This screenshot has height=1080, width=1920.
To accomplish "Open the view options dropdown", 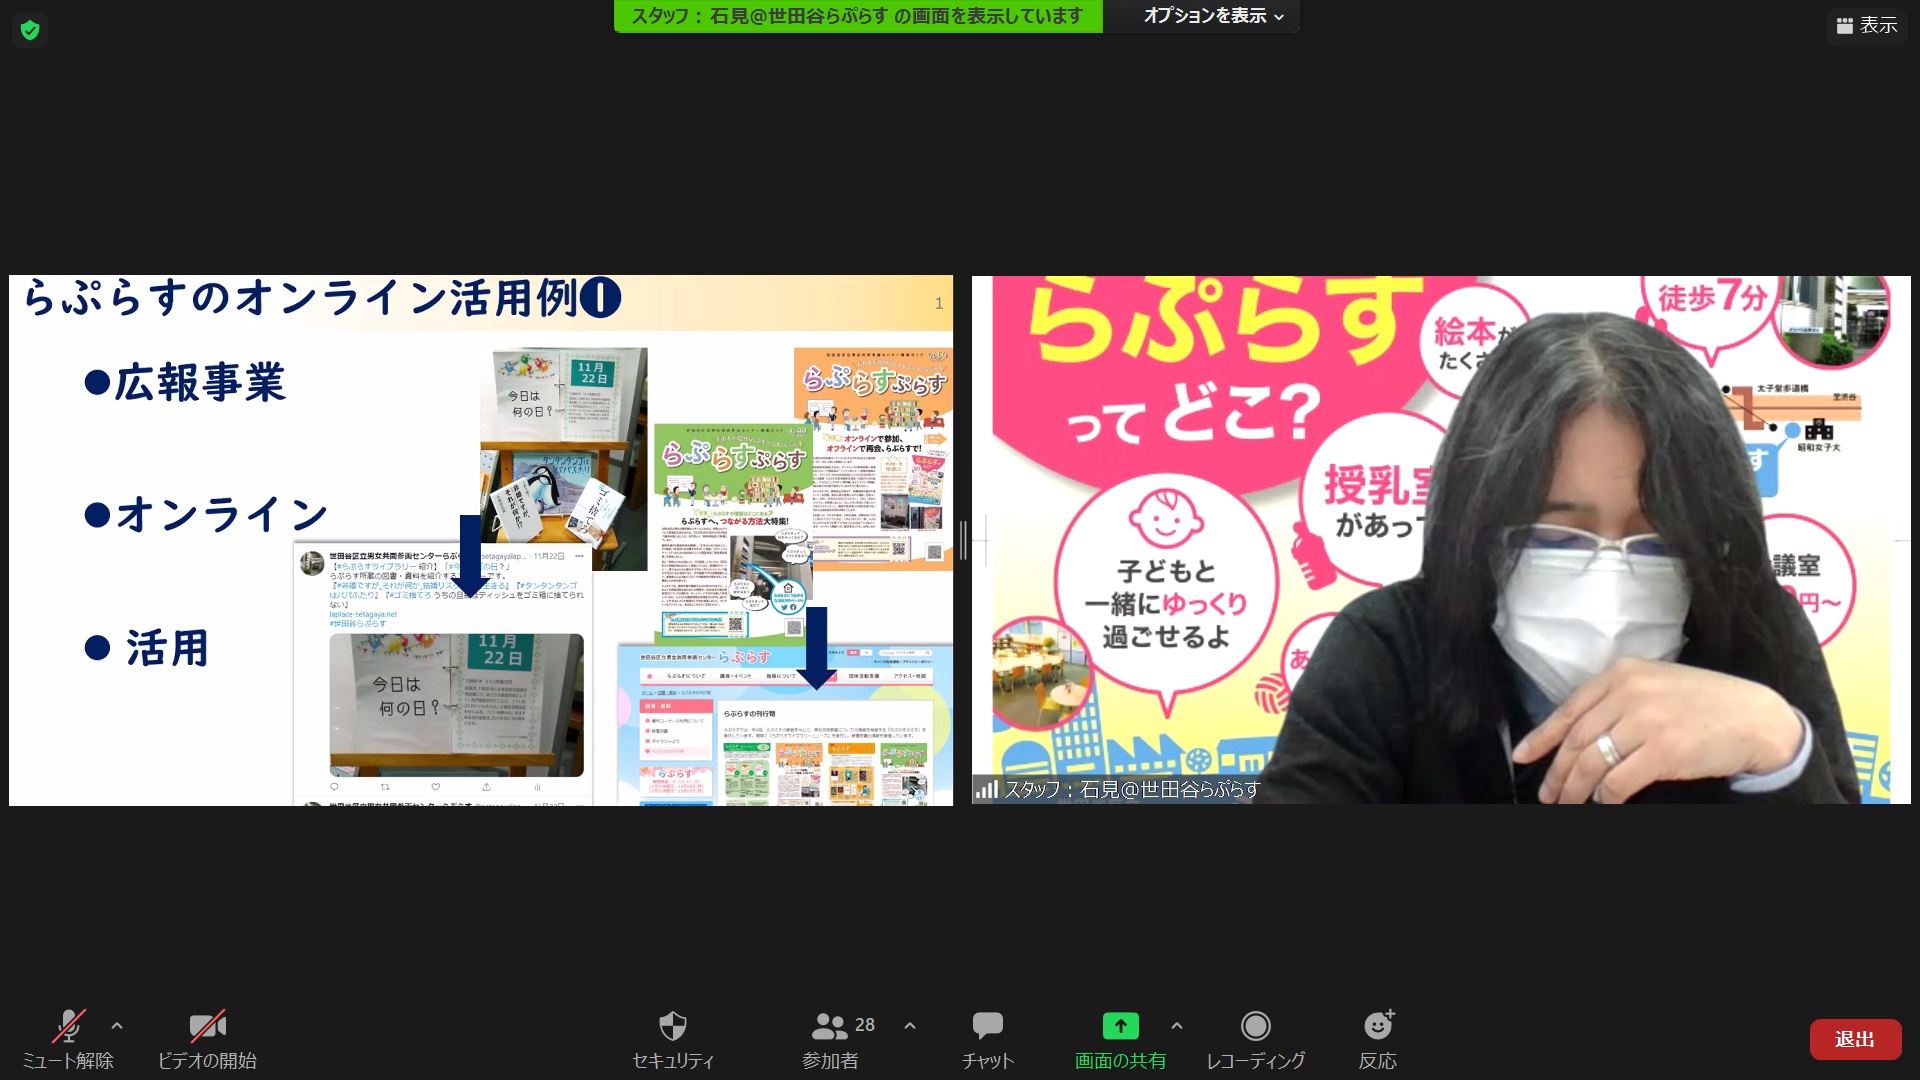I will point(1213,16).
